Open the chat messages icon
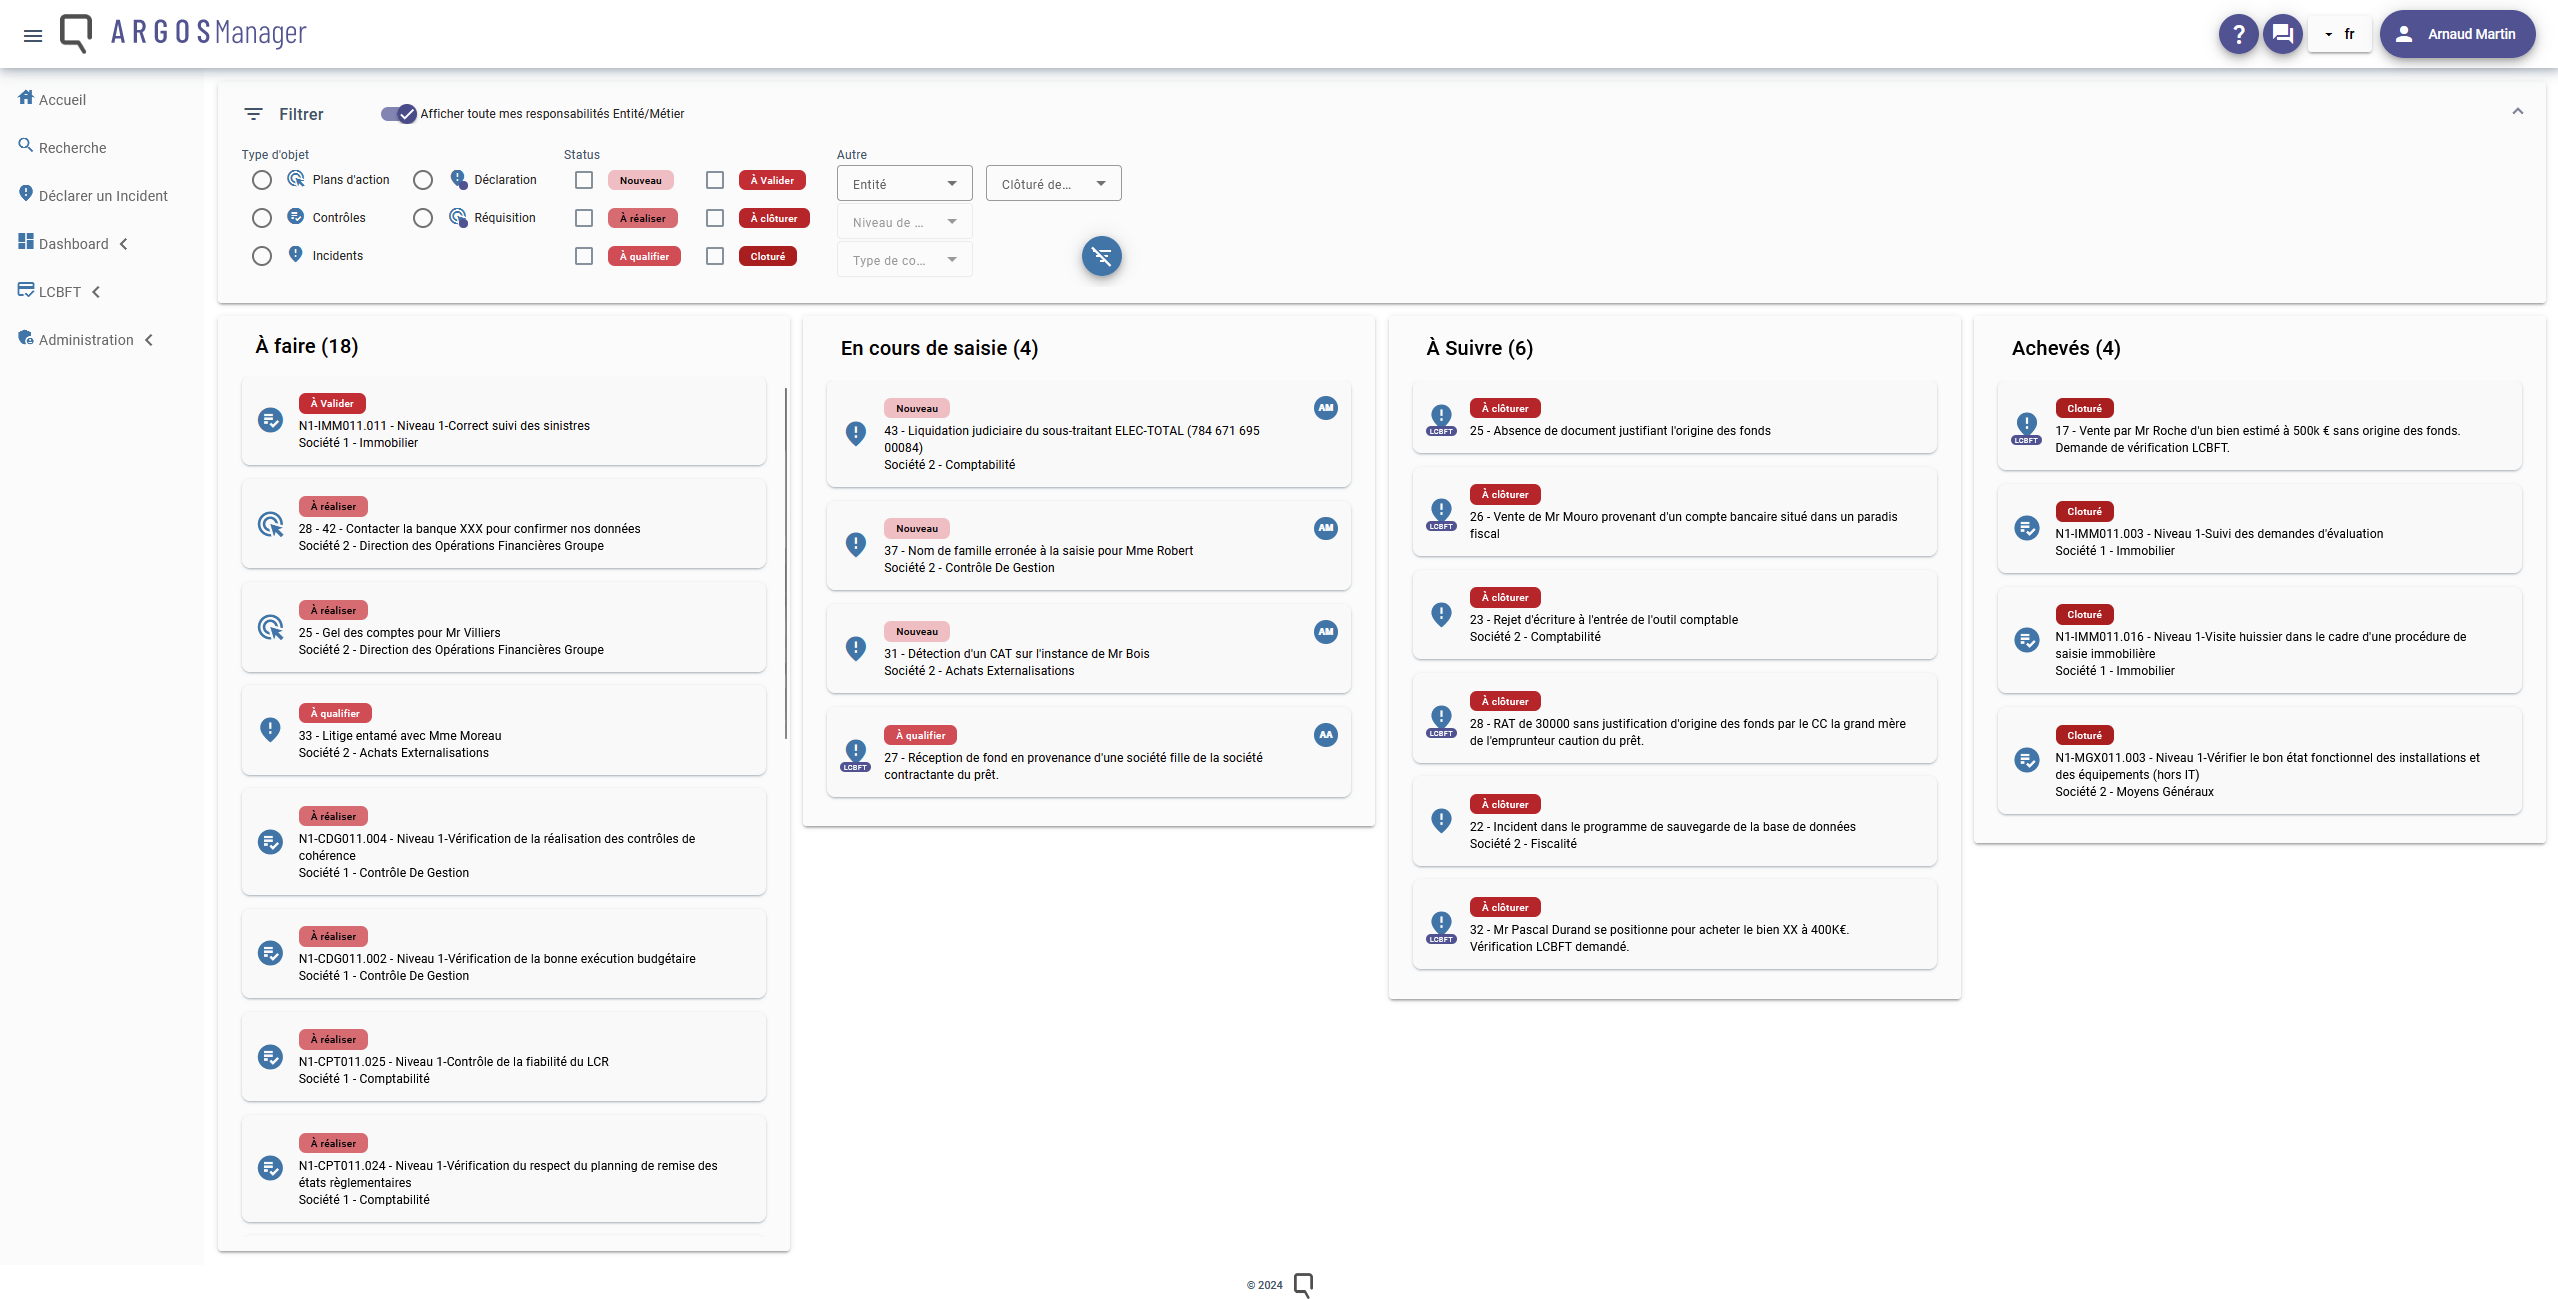The image size is (2558, 1299). click(x=2282, y=34)
